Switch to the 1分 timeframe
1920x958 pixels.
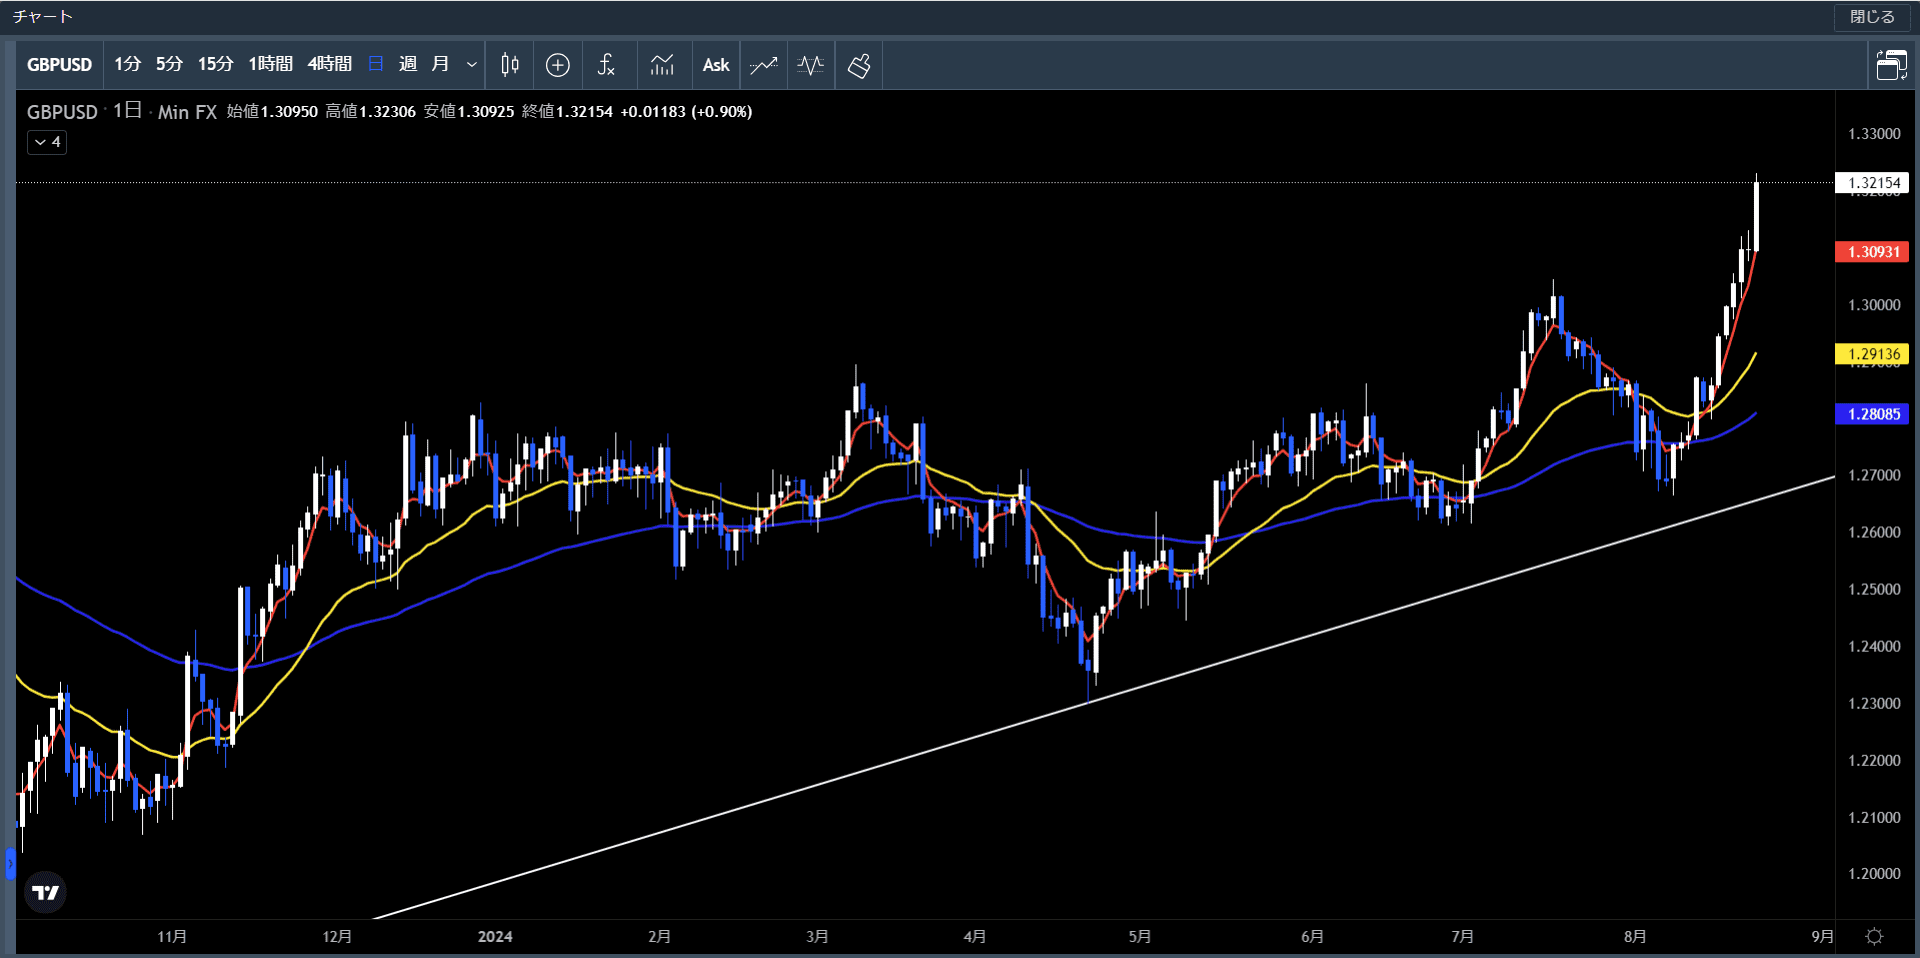pos(127,65)
